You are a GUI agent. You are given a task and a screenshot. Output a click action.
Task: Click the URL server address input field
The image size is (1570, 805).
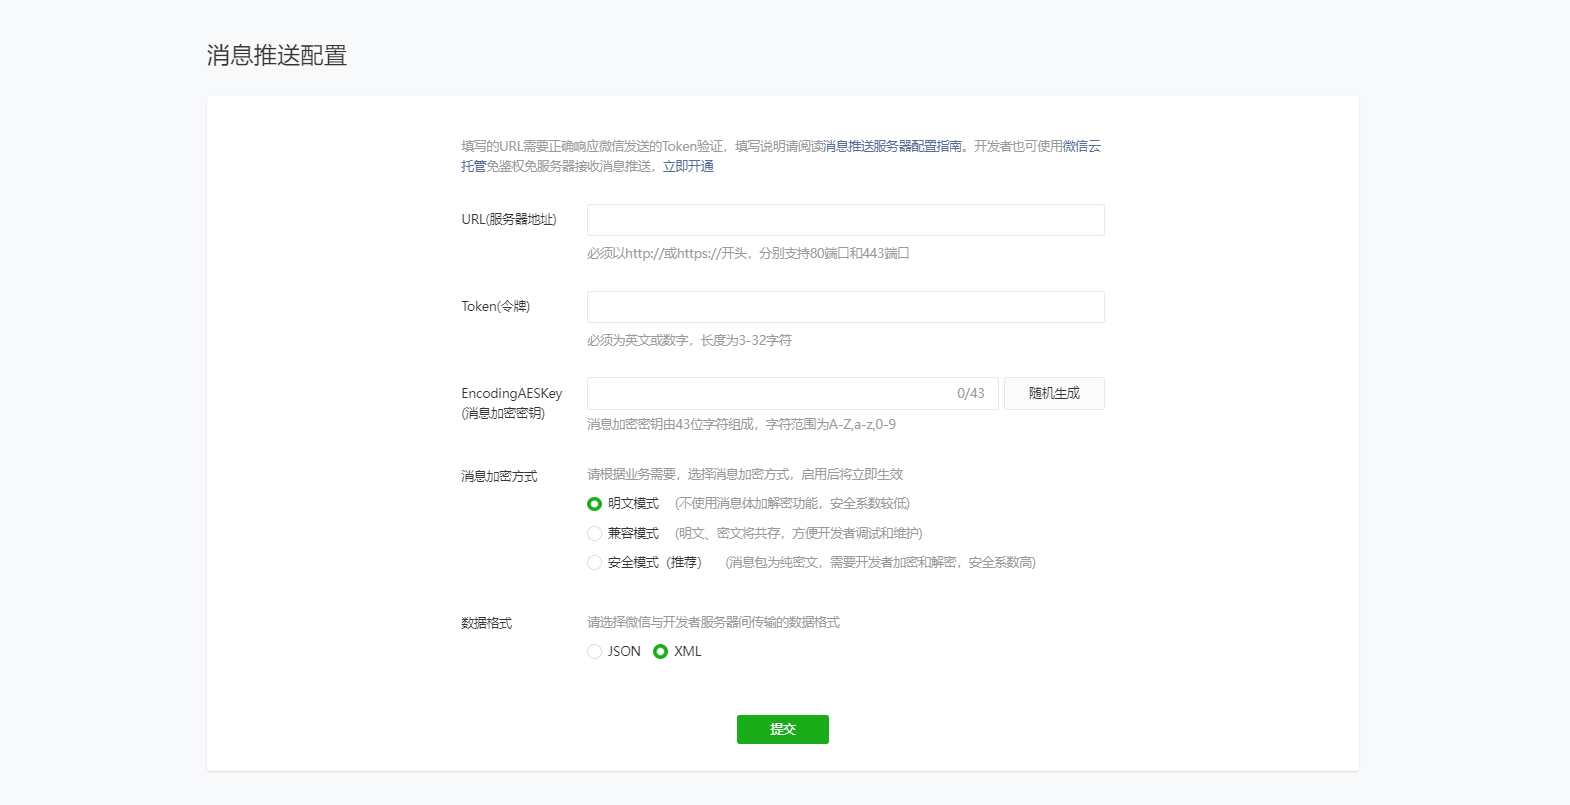pyautogui.click(x=845, y=220)
